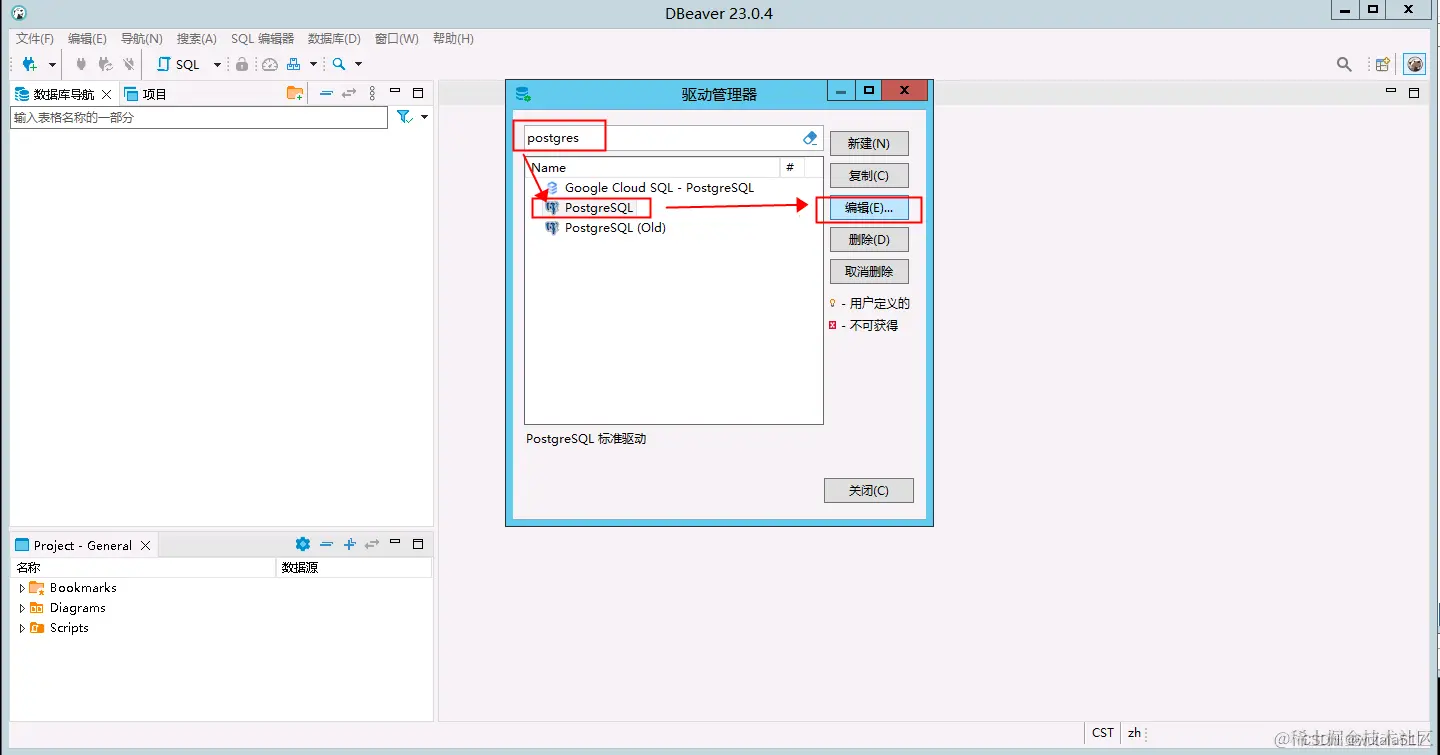Screen dimensions: 1440x755
Task: Select the DBeaver perspective beaver icon
Action: tap(1414, 64)
